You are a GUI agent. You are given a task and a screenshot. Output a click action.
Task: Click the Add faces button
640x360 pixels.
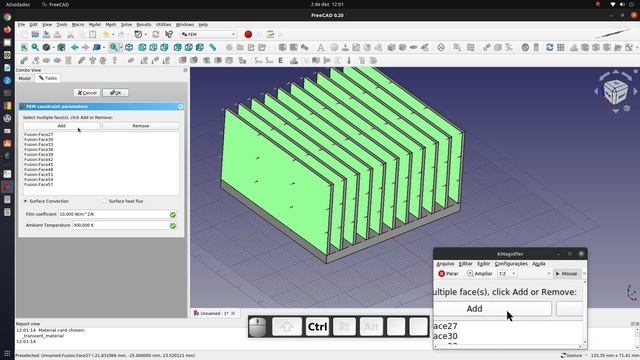pyautogui.click(x=61, y=126)
